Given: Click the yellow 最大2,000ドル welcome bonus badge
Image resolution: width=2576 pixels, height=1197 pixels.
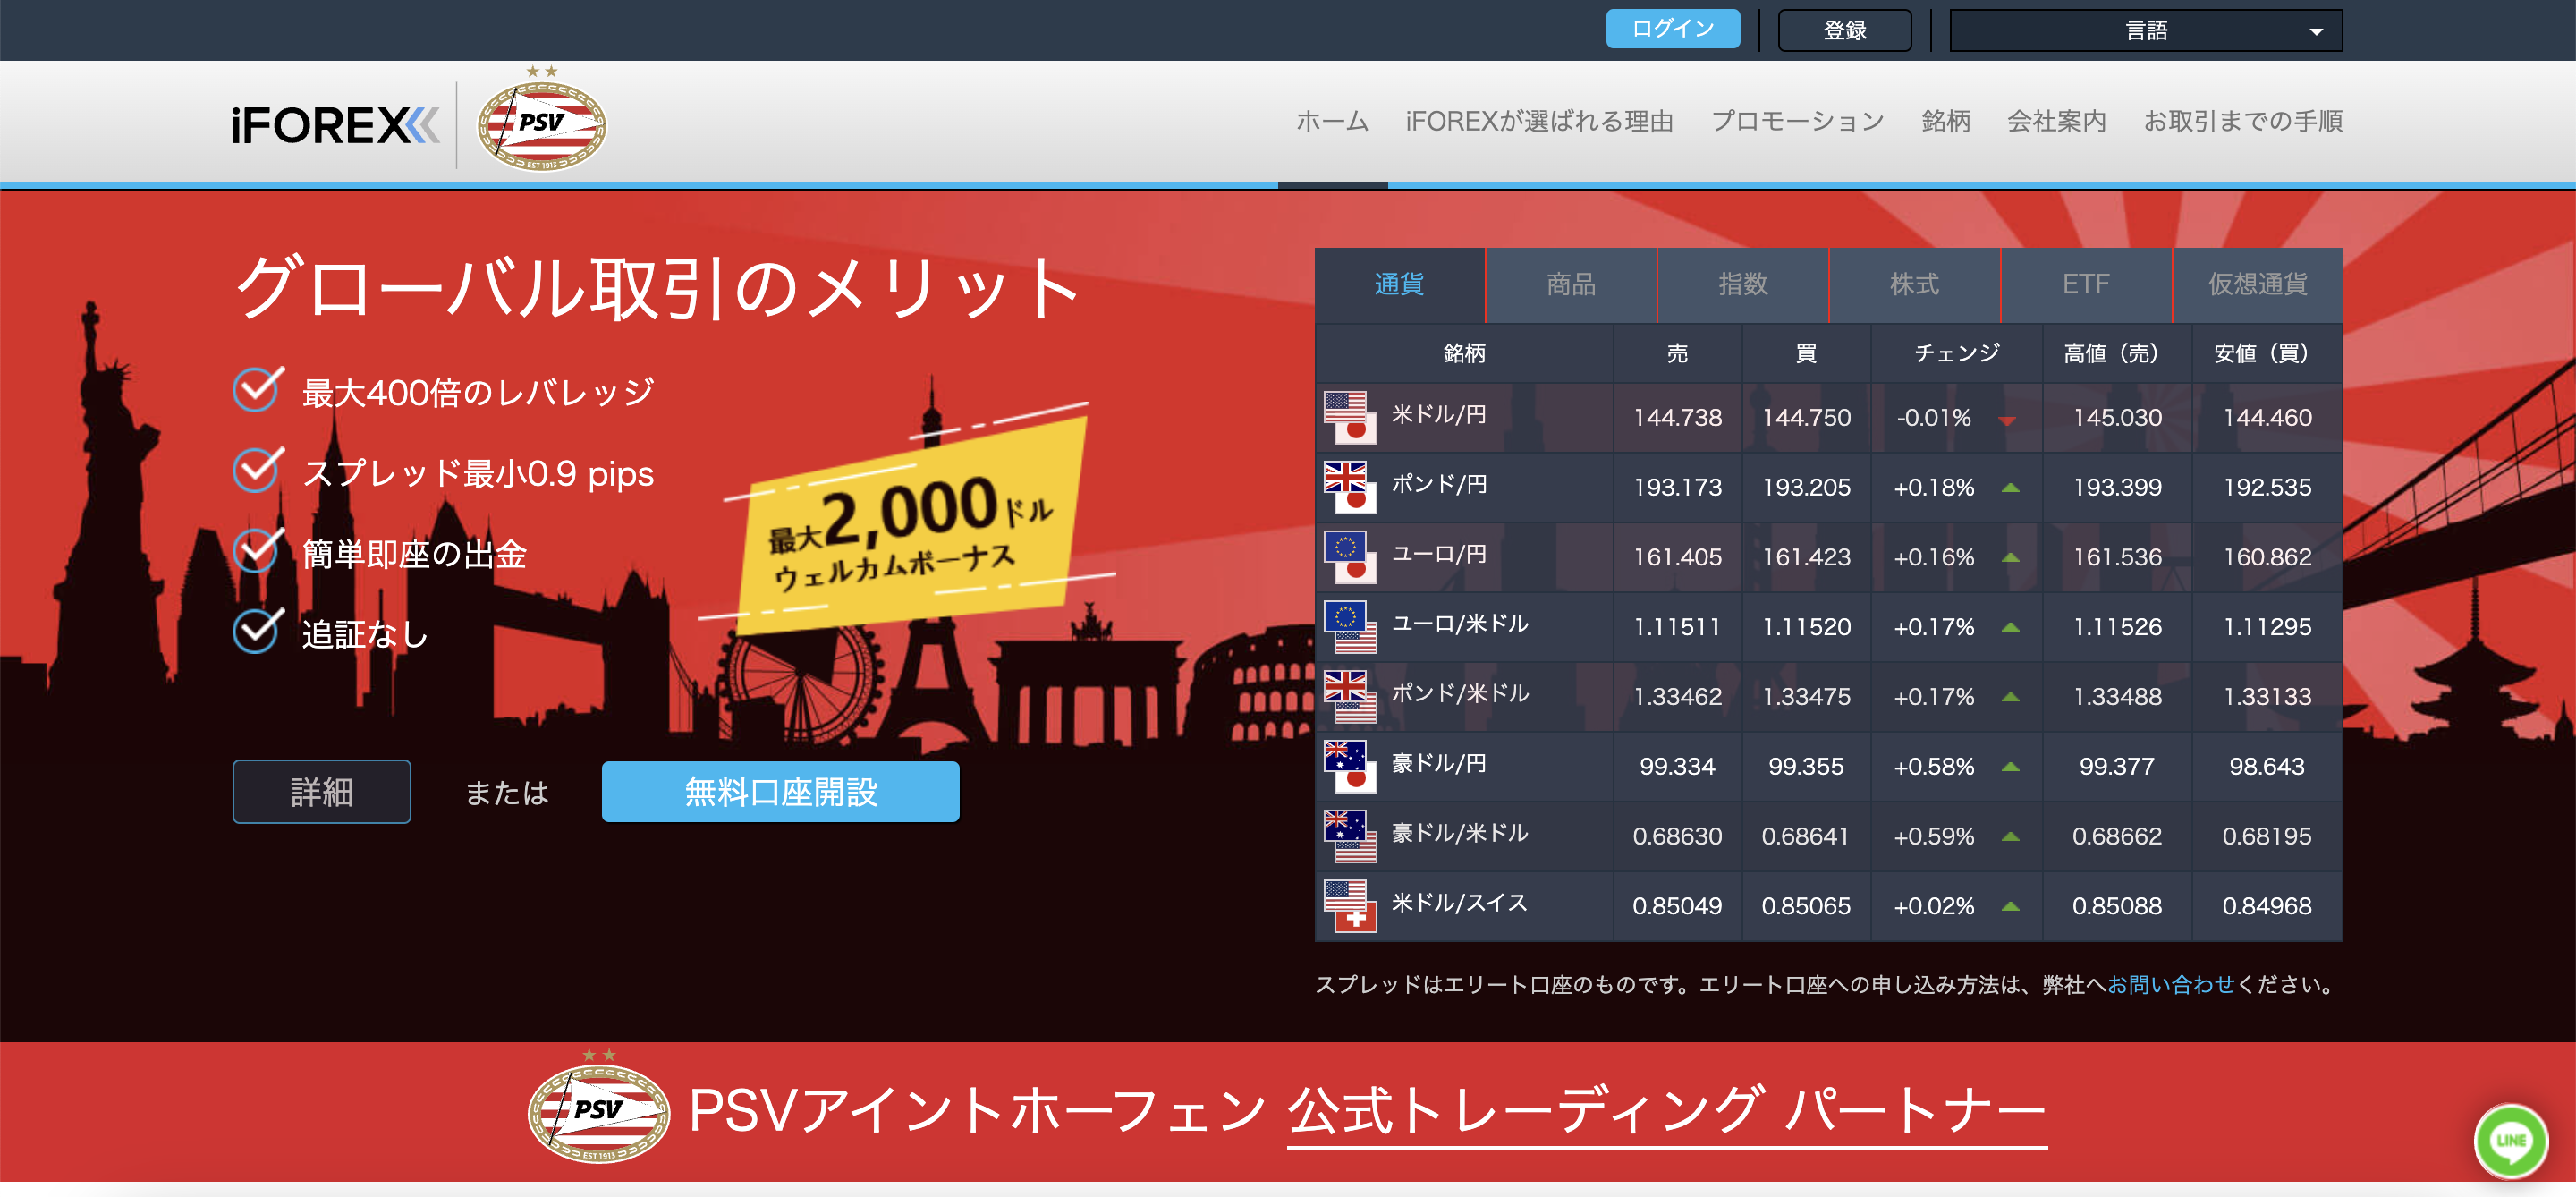Looking at the screenshot, I should [910, 527].
